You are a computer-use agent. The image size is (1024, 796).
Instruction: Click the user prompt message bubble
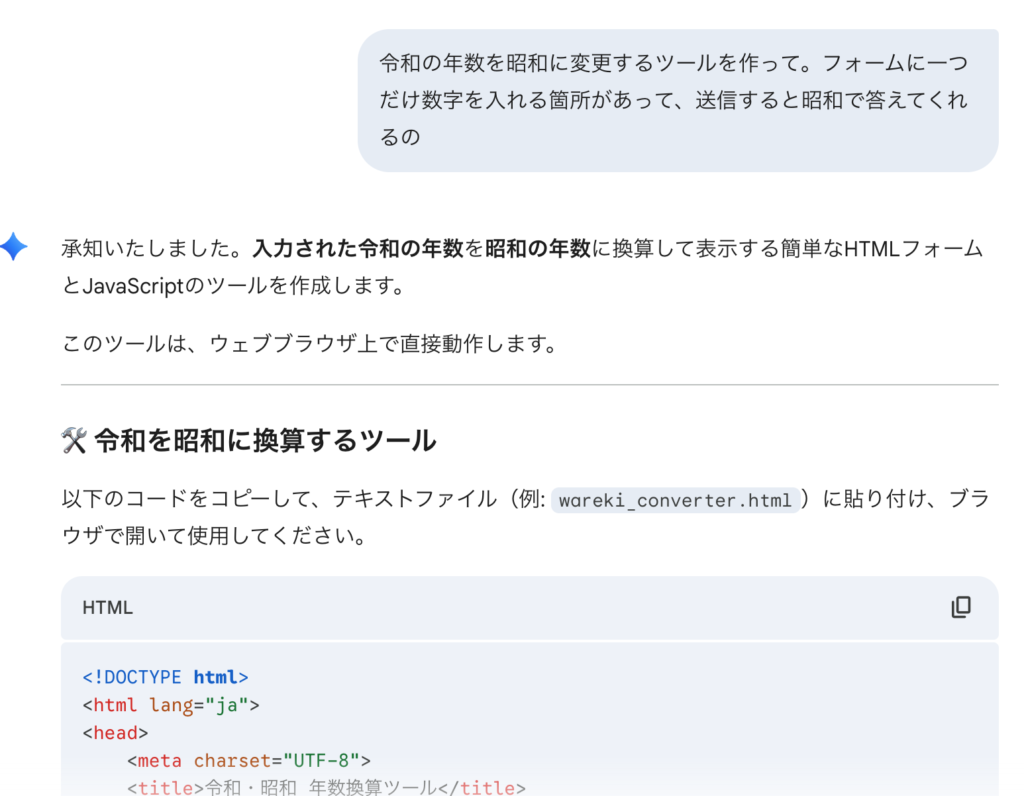[677, 100]
